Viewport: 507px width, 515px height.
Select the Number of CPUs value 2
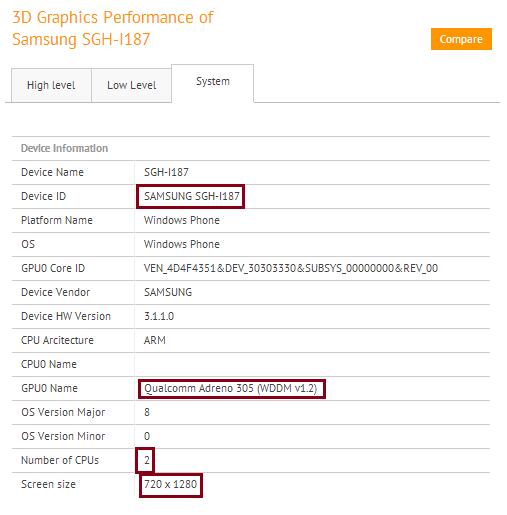[147, 460]
